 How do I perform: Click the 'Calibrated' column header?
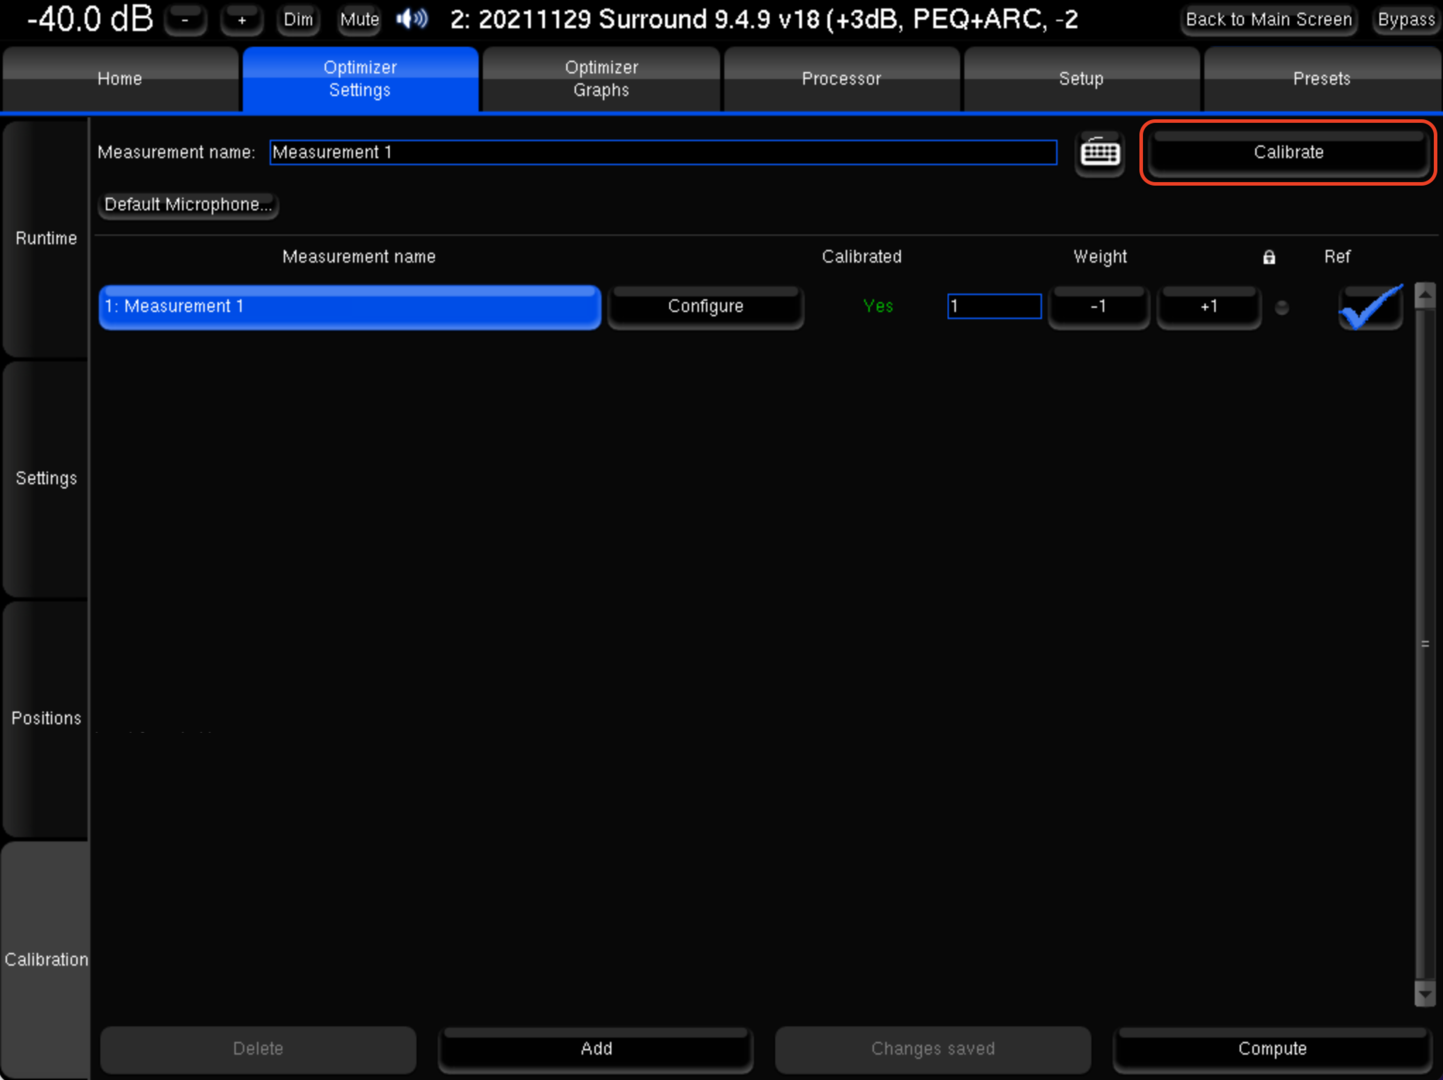point(862,257)
